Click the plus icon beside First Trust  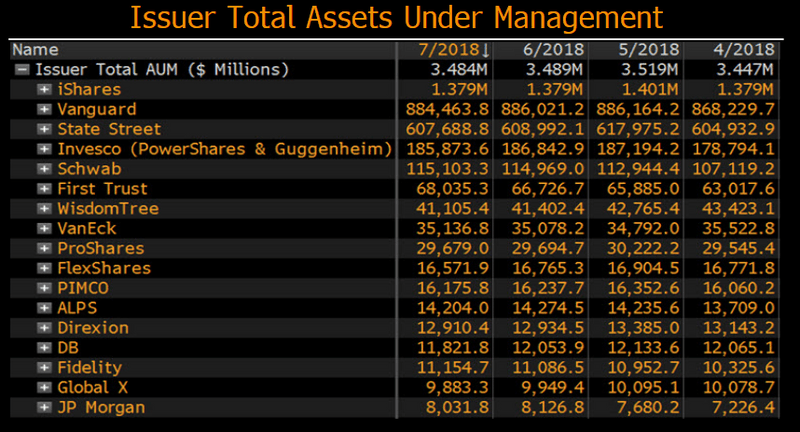click(x=44, y=189)
